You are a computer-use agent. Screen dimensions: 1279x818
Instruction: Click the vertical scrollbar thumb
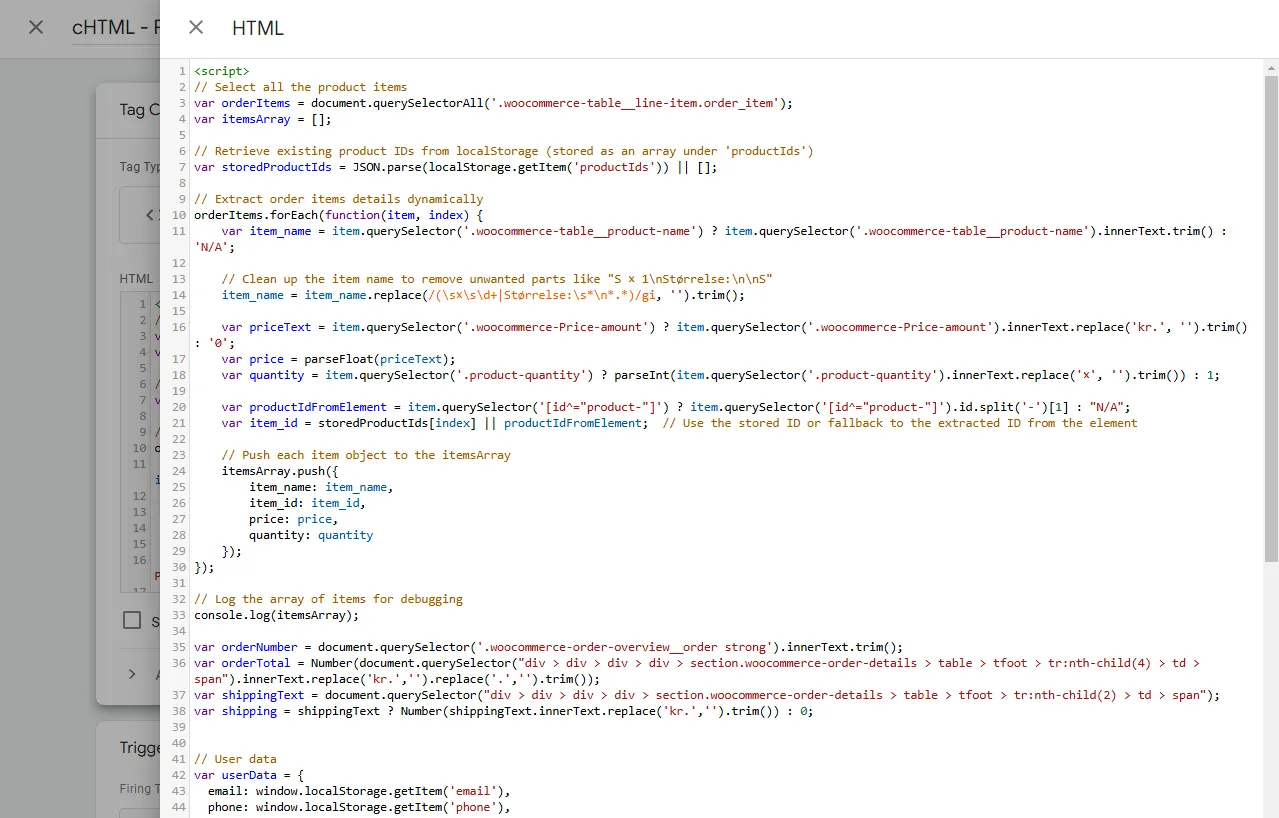click(1271, 318)
